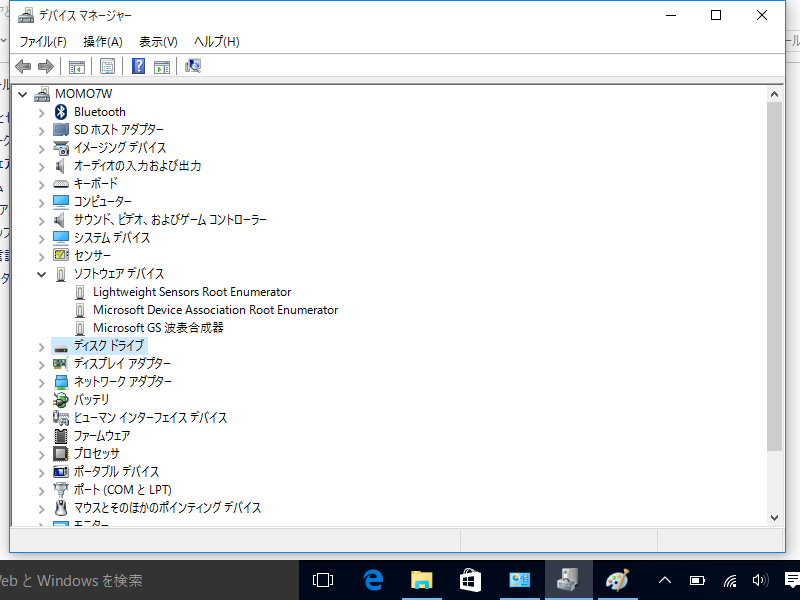This screenshot has height=600, width=800.
Task: Click the scrollbar down arrow
Action: click(x=774, y=518)
